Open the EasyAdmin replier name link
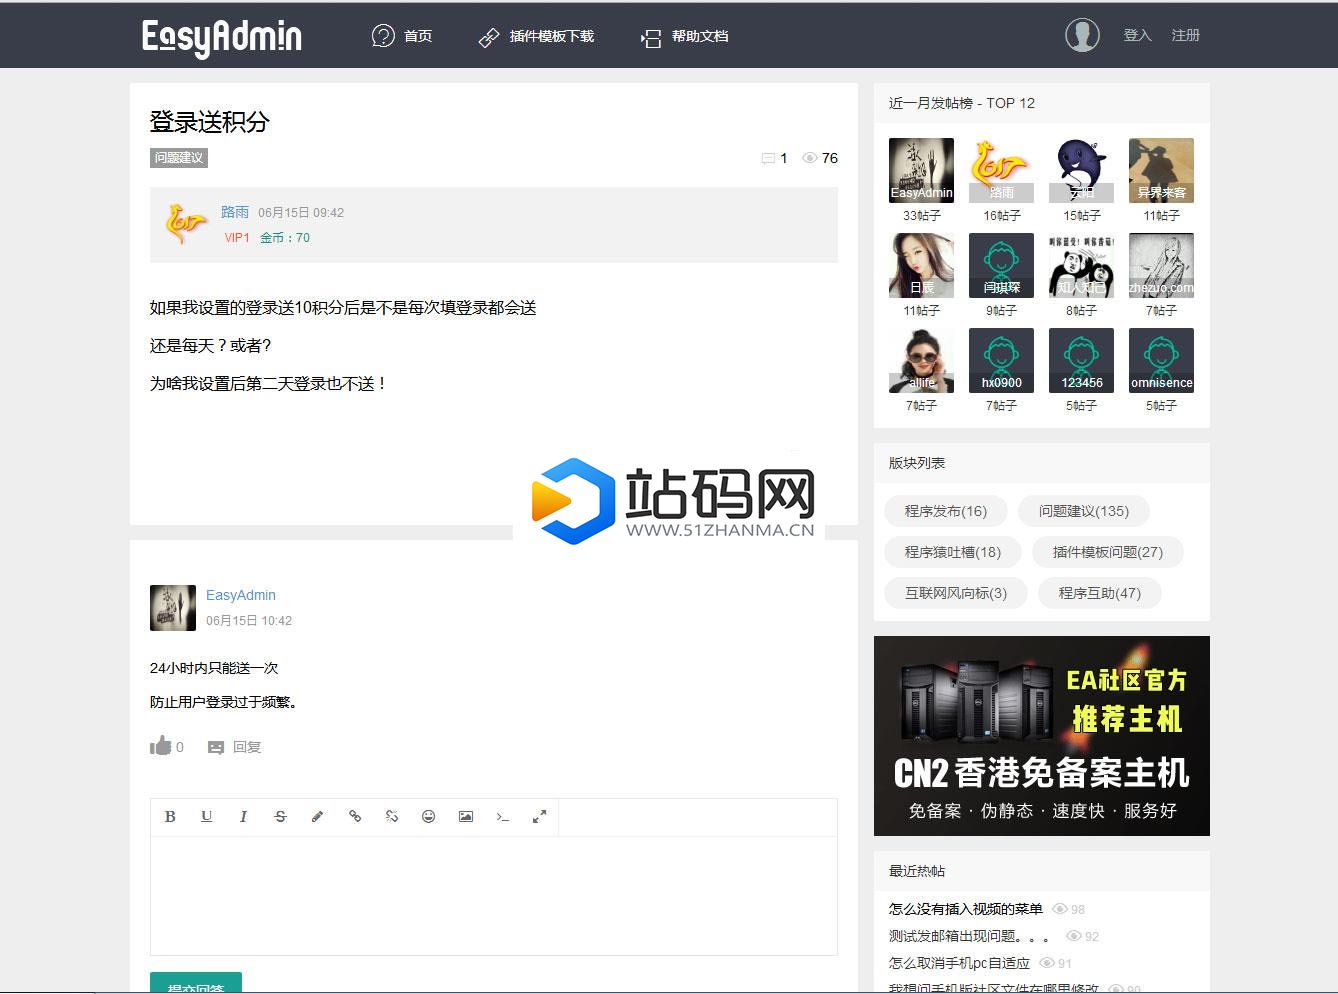The height and width of the screenshot is (994, 1338). [x=241, y=595]
